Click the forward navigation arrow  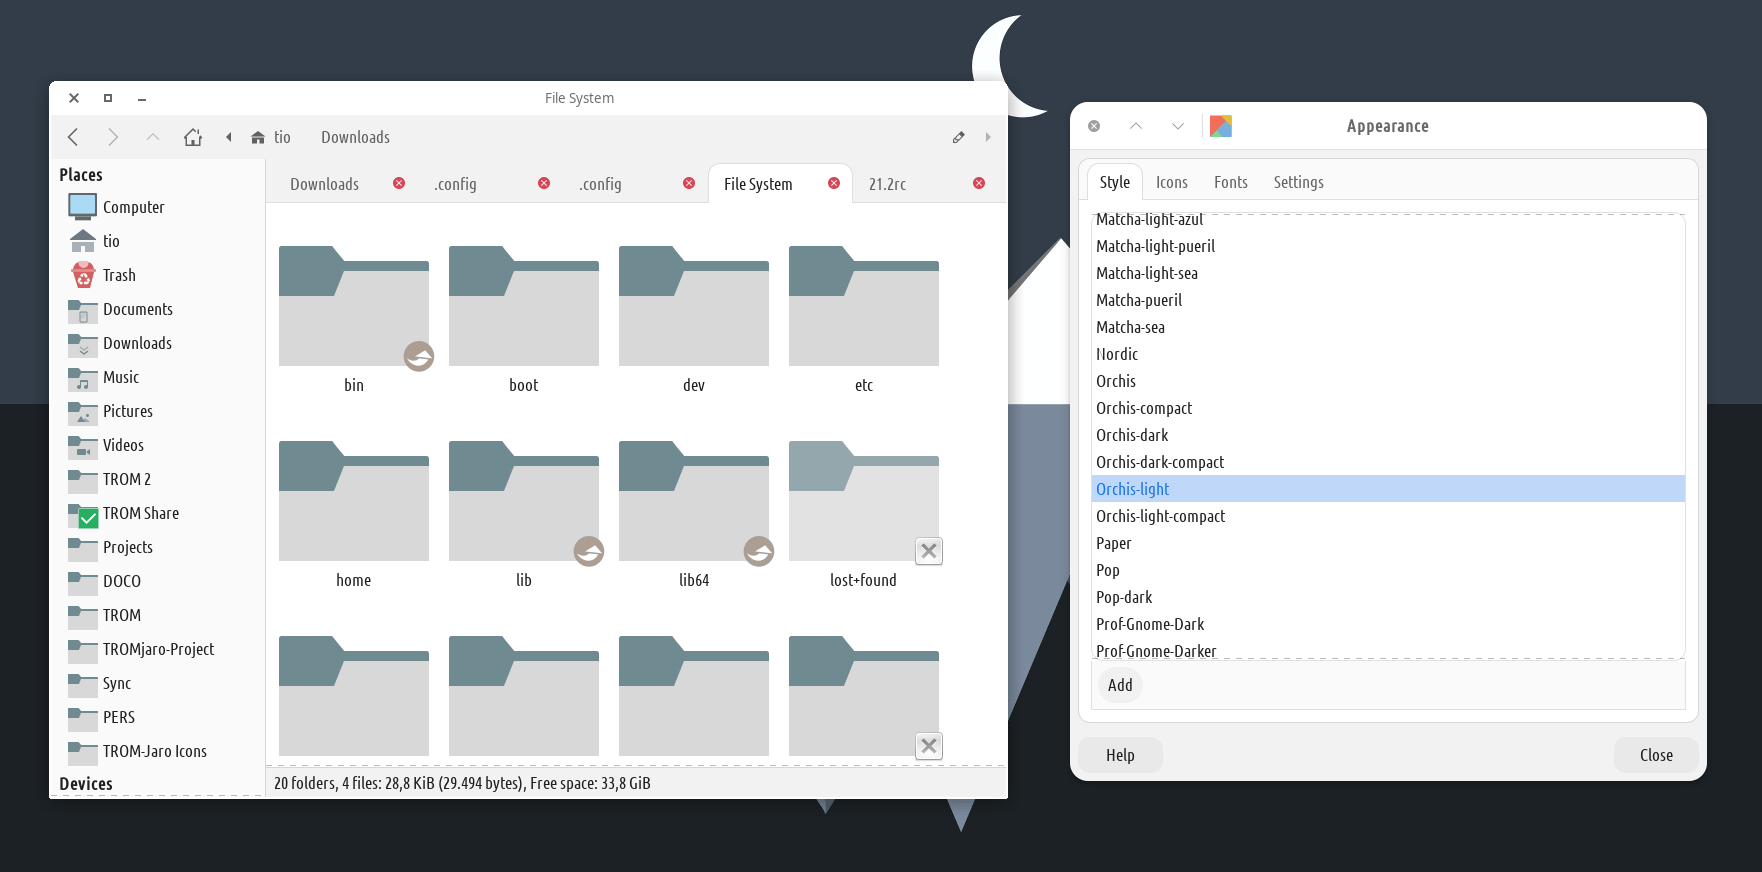(113, 137)
